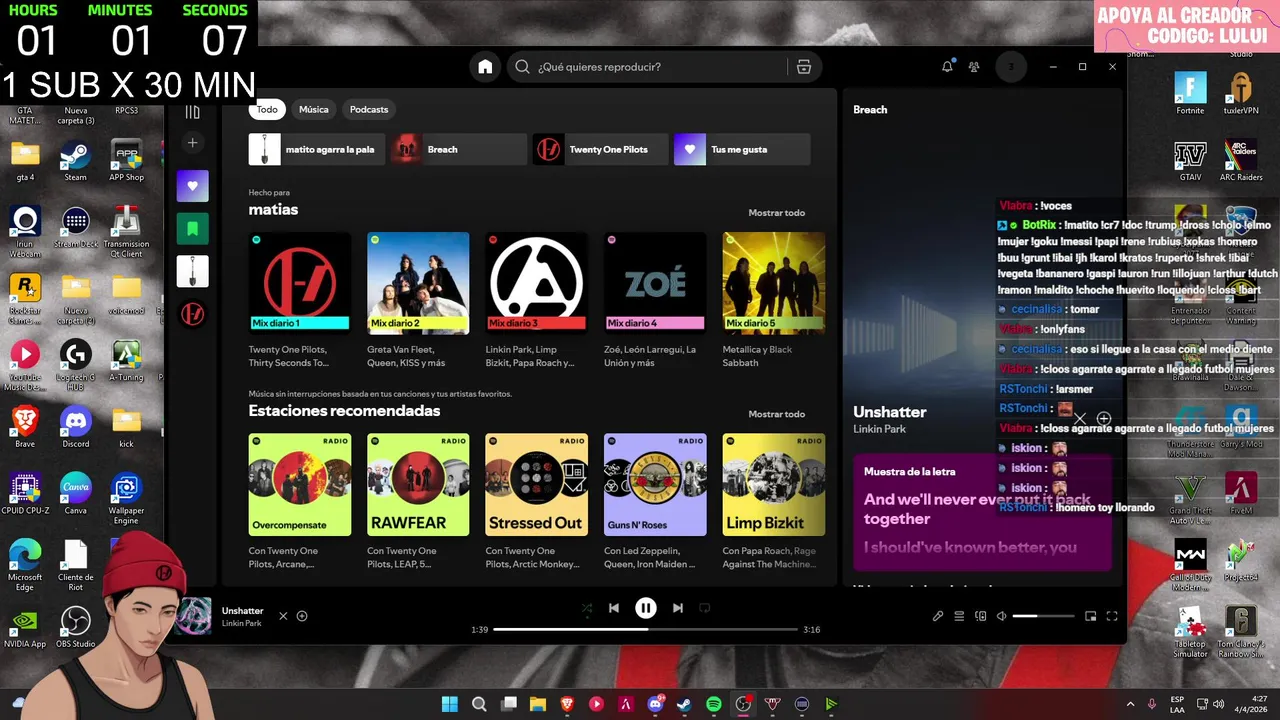Image resolution: width=1280 pixels, height=720 pixels.
Task: Skip to the next track
Action: (678, 608)
